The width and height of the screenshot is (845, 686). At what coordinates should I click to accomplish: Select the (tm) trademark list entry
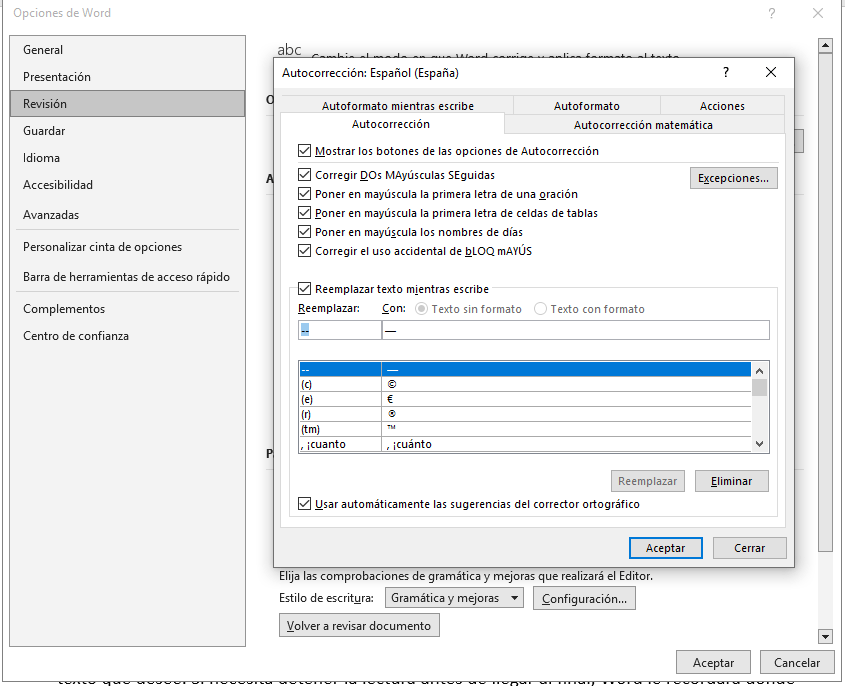point(525,429)
